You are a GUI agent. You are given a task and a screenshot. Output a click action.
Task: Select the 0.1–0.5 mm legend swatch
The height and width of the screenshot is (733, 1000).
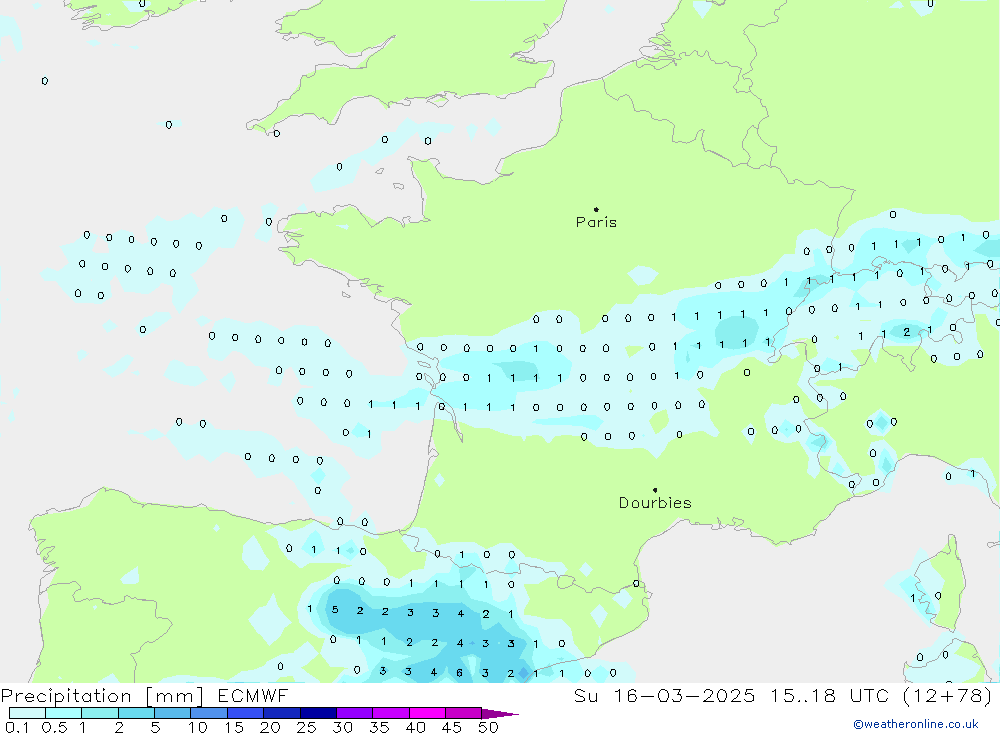[27, 713]
